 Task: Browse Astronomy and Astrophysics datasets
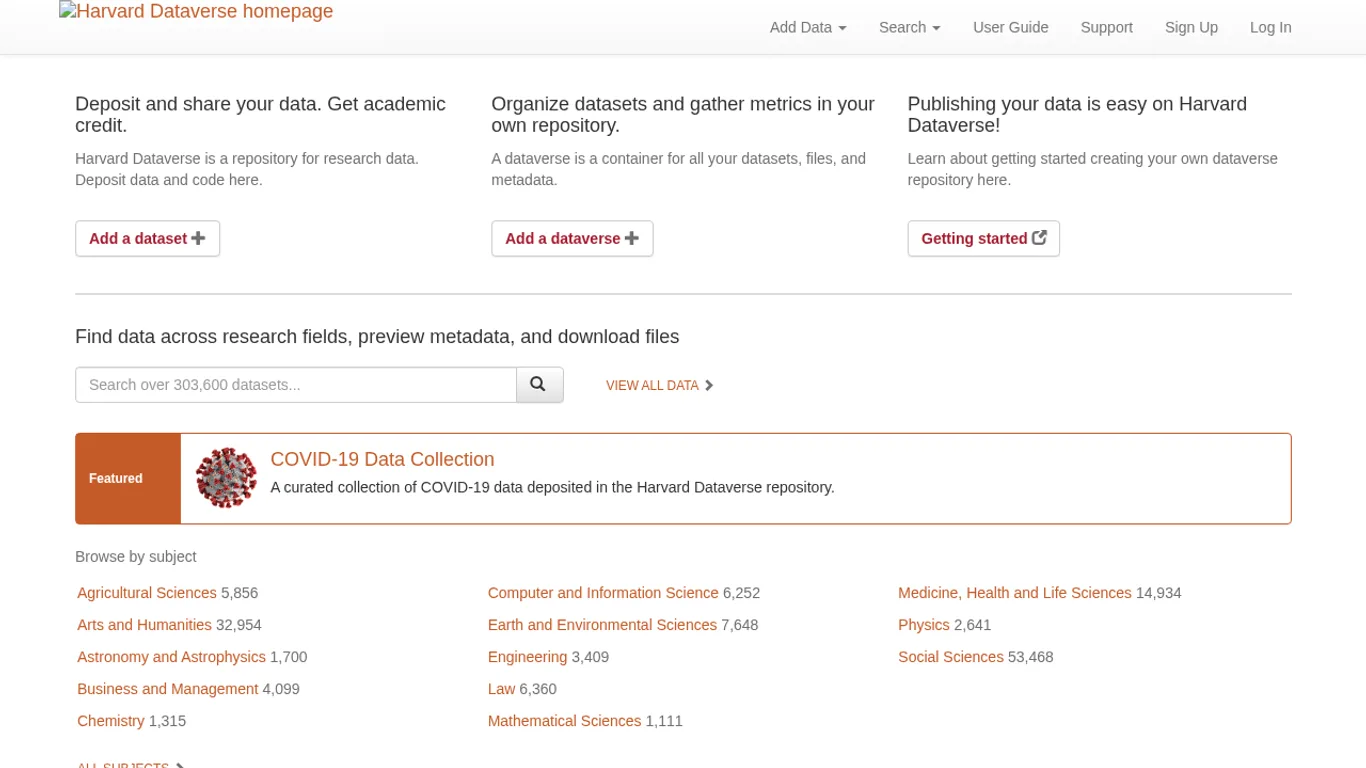point(171,657)
